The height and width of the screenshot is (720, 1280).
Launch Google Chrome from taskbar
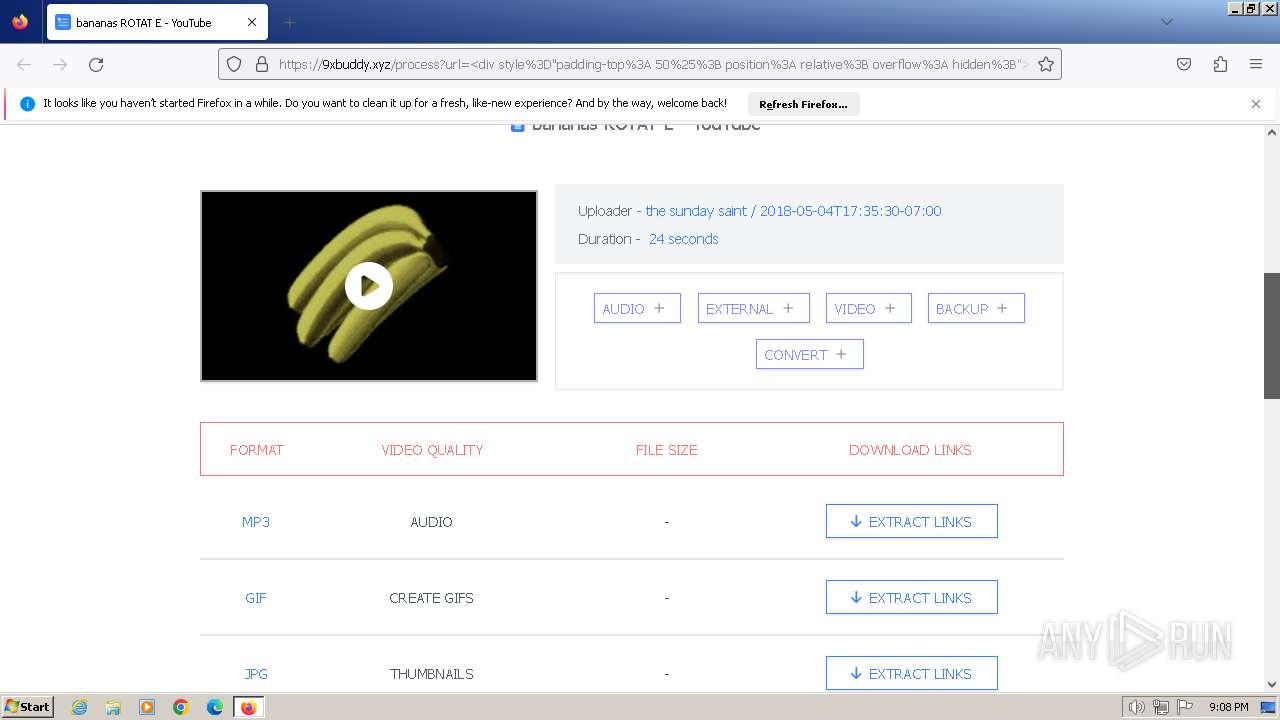(x=181, y=707)
